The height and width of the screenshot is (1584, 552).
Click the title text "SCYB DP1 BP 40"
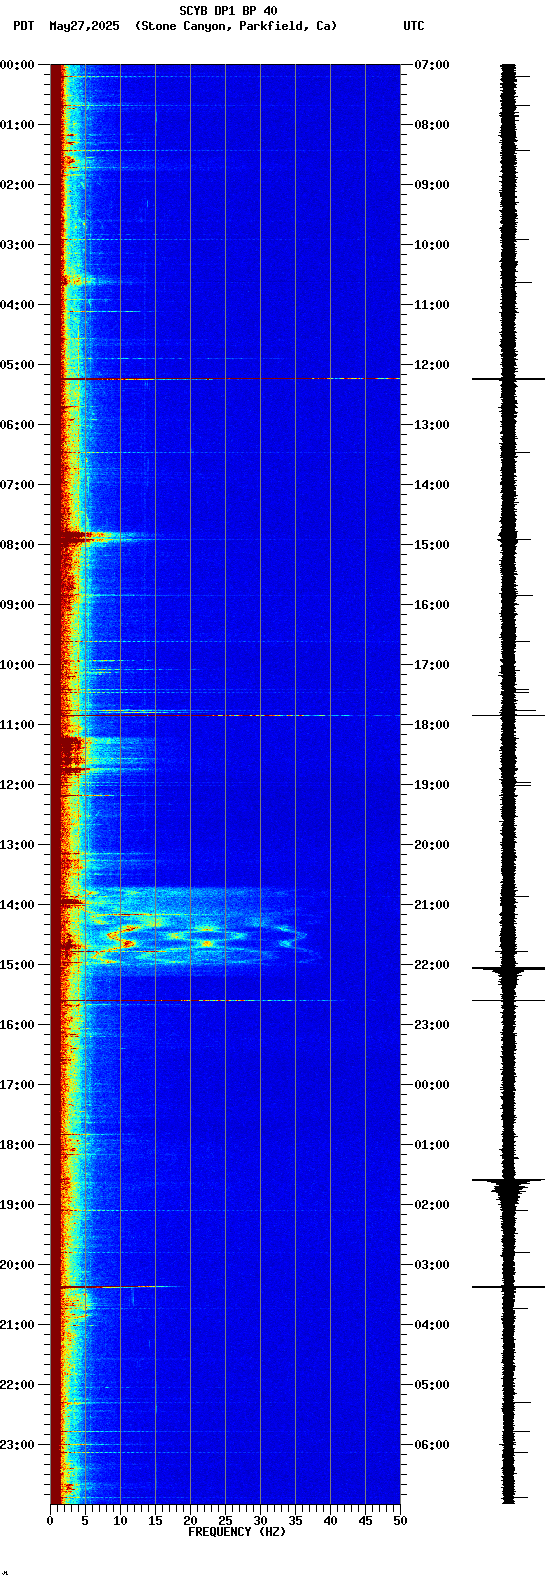click(x=228, y=11)
